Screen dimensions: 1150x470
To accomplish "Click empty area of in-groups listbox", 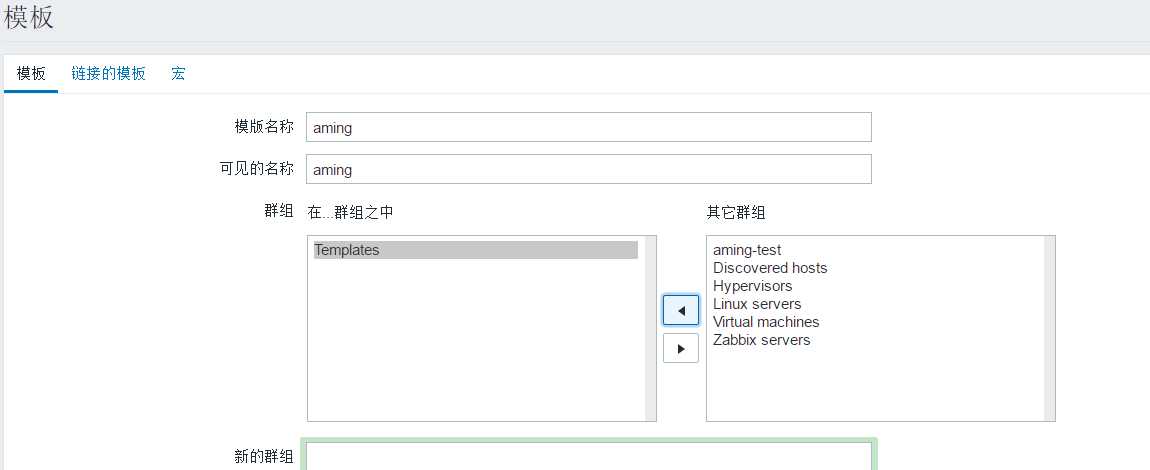I will 476,345.
